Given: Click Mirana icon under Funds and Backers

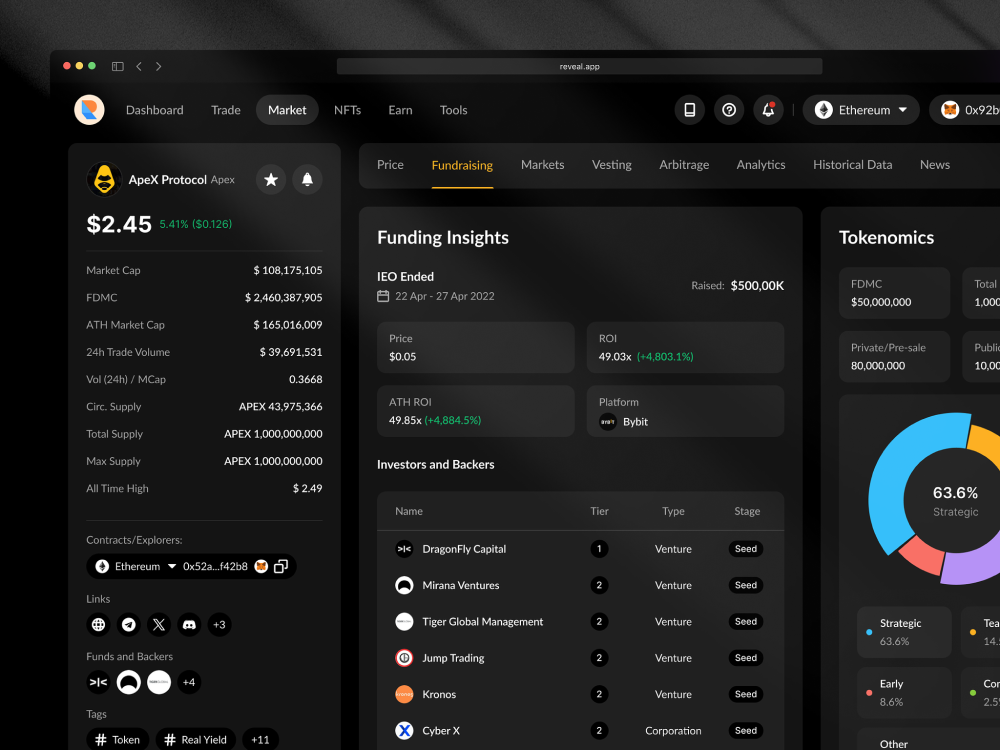Looking at the screenshot, I should click(x=129, y=682).
